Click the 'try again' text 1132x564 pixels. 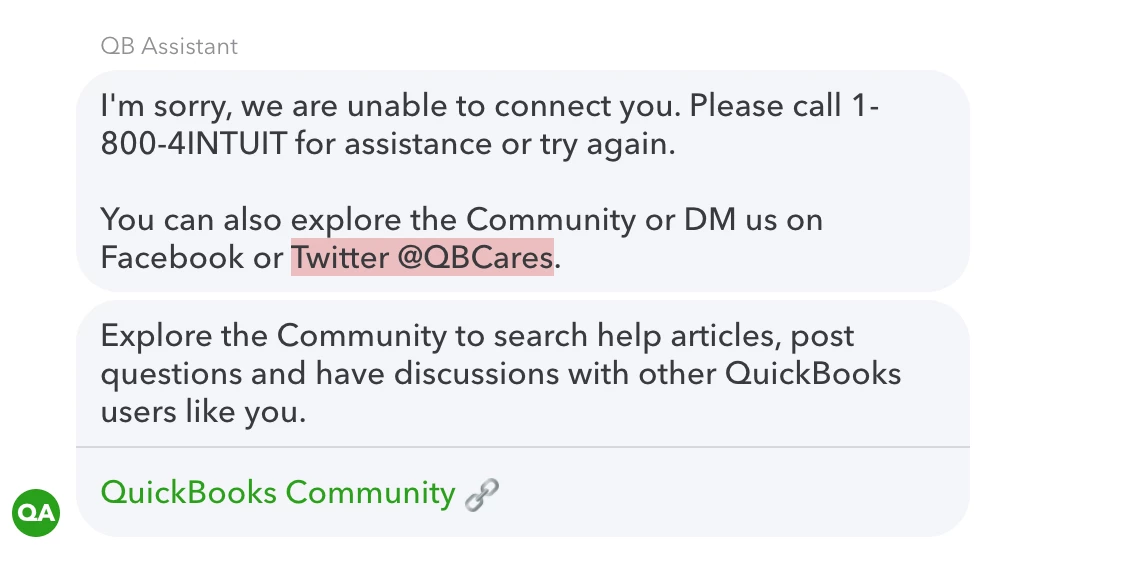tap(607, 144)
